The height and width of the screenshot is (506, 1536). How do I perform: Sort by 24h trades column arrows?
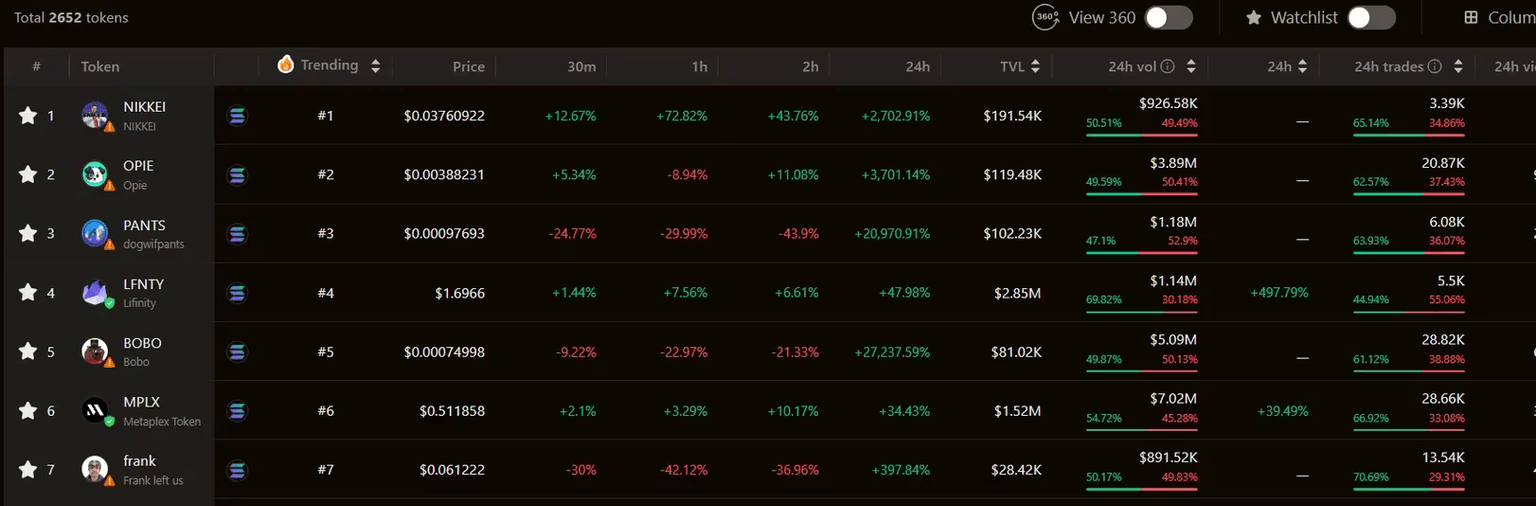pyautogui.click(x=1459, y=67)
